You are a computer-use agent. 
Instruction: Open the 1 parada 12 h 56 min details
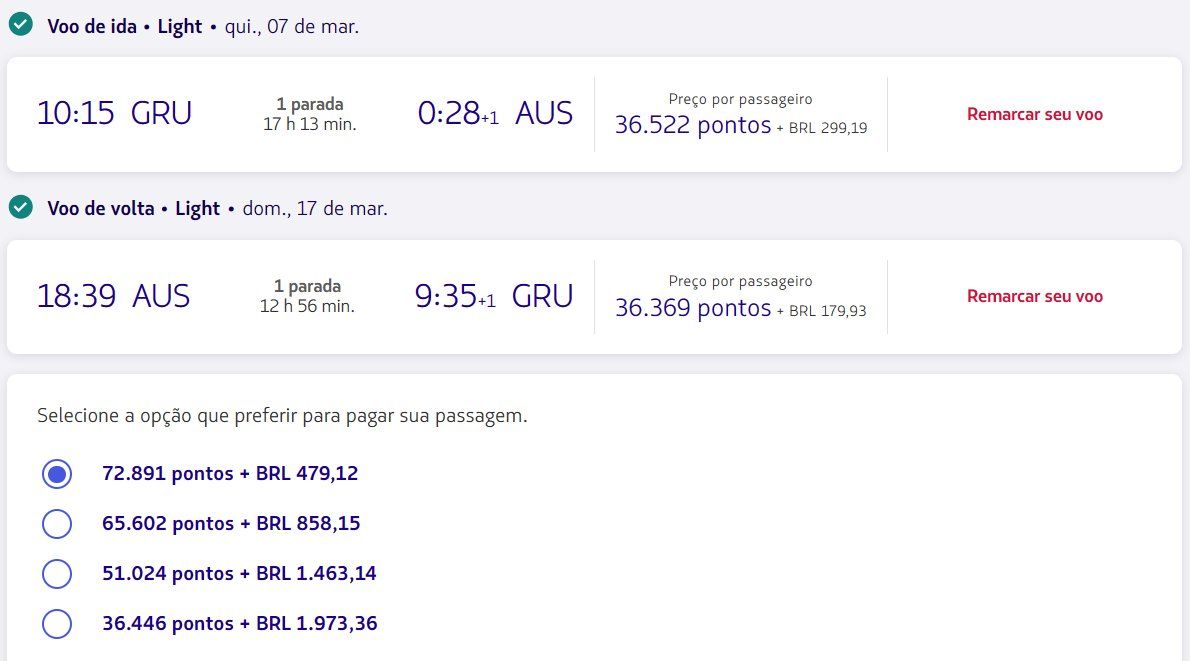tap(307, 296)
